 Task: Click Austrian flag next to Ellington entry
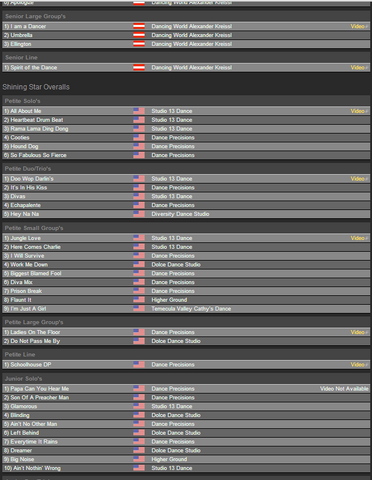tap(139, 44)
